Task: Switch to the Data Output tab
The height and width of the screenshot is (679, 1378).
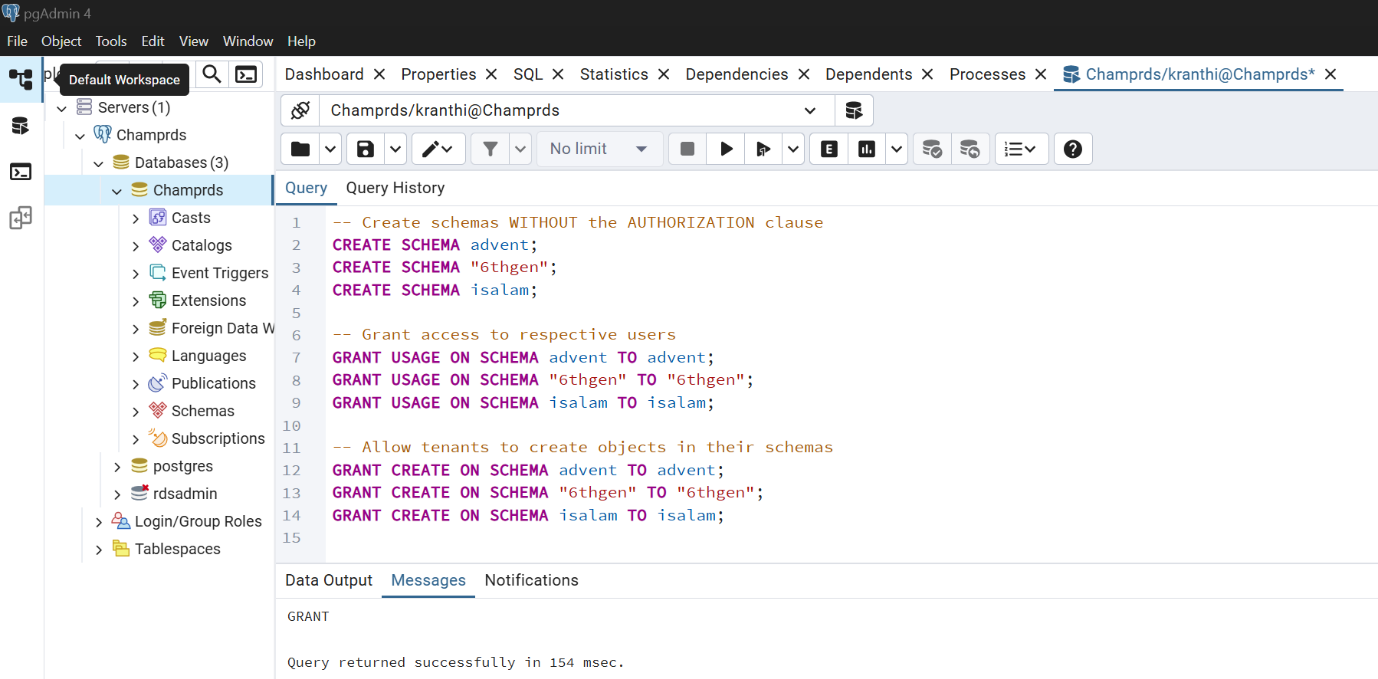Action: click(x=328, y=581)
